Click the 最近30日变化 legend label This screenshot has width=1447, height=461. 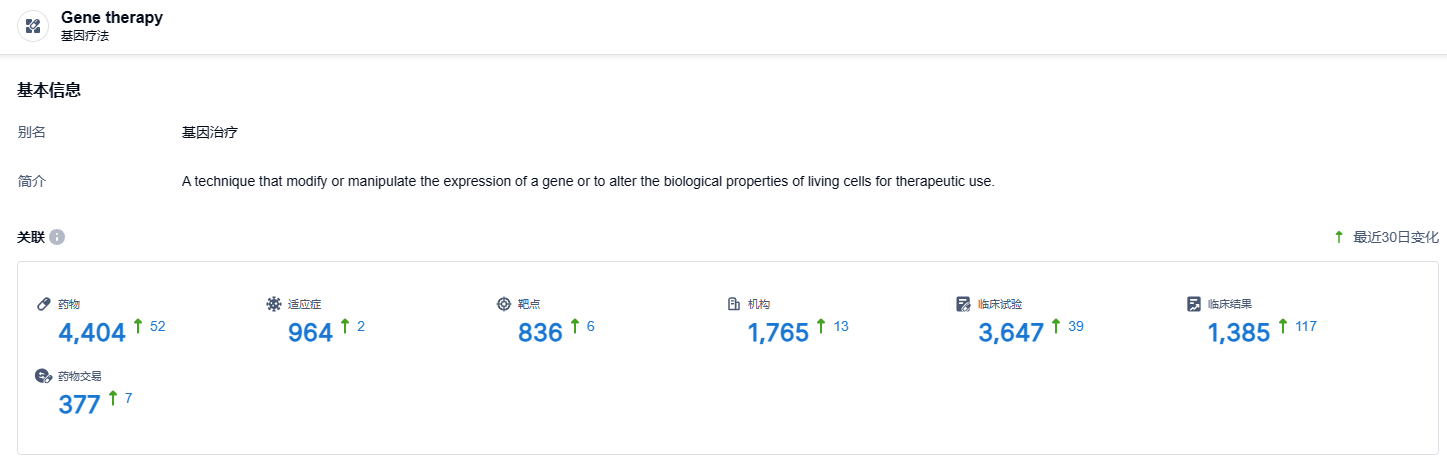point(1395,237)
